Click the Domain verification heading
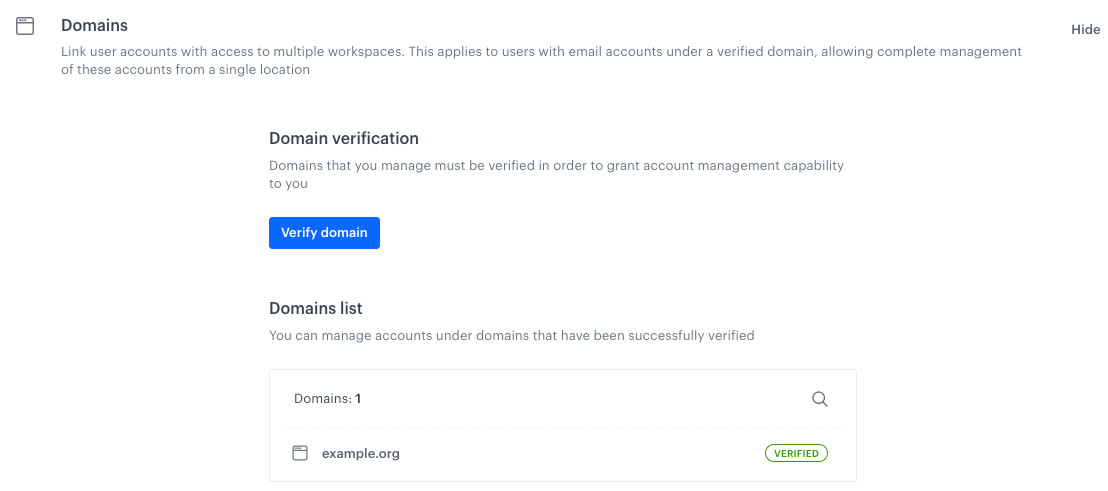1108x491 pixels. click(343, 138)
